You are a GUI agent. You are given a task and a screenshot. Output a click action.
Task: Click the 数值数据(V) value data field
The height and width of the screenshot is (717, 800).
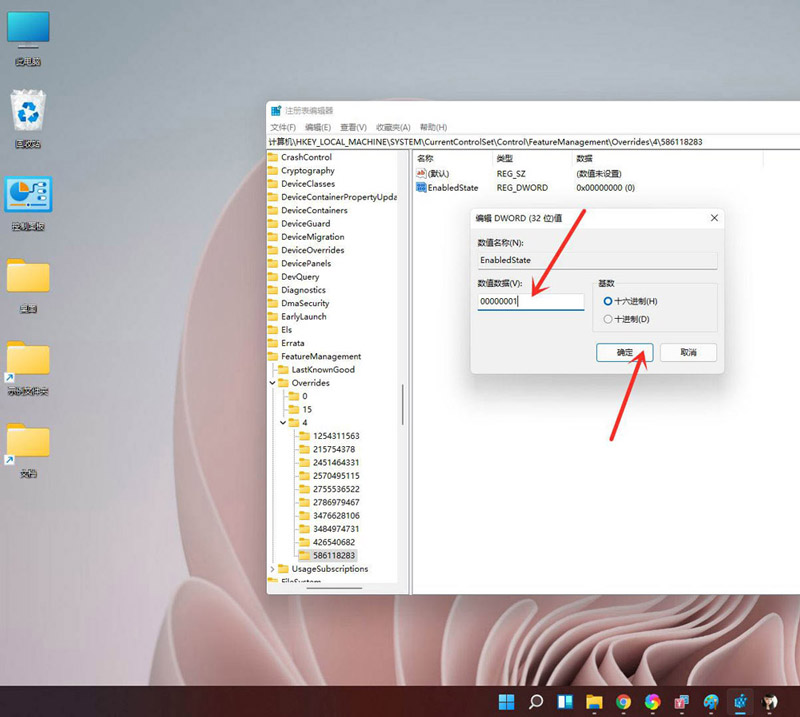click(x=530, y=301)
